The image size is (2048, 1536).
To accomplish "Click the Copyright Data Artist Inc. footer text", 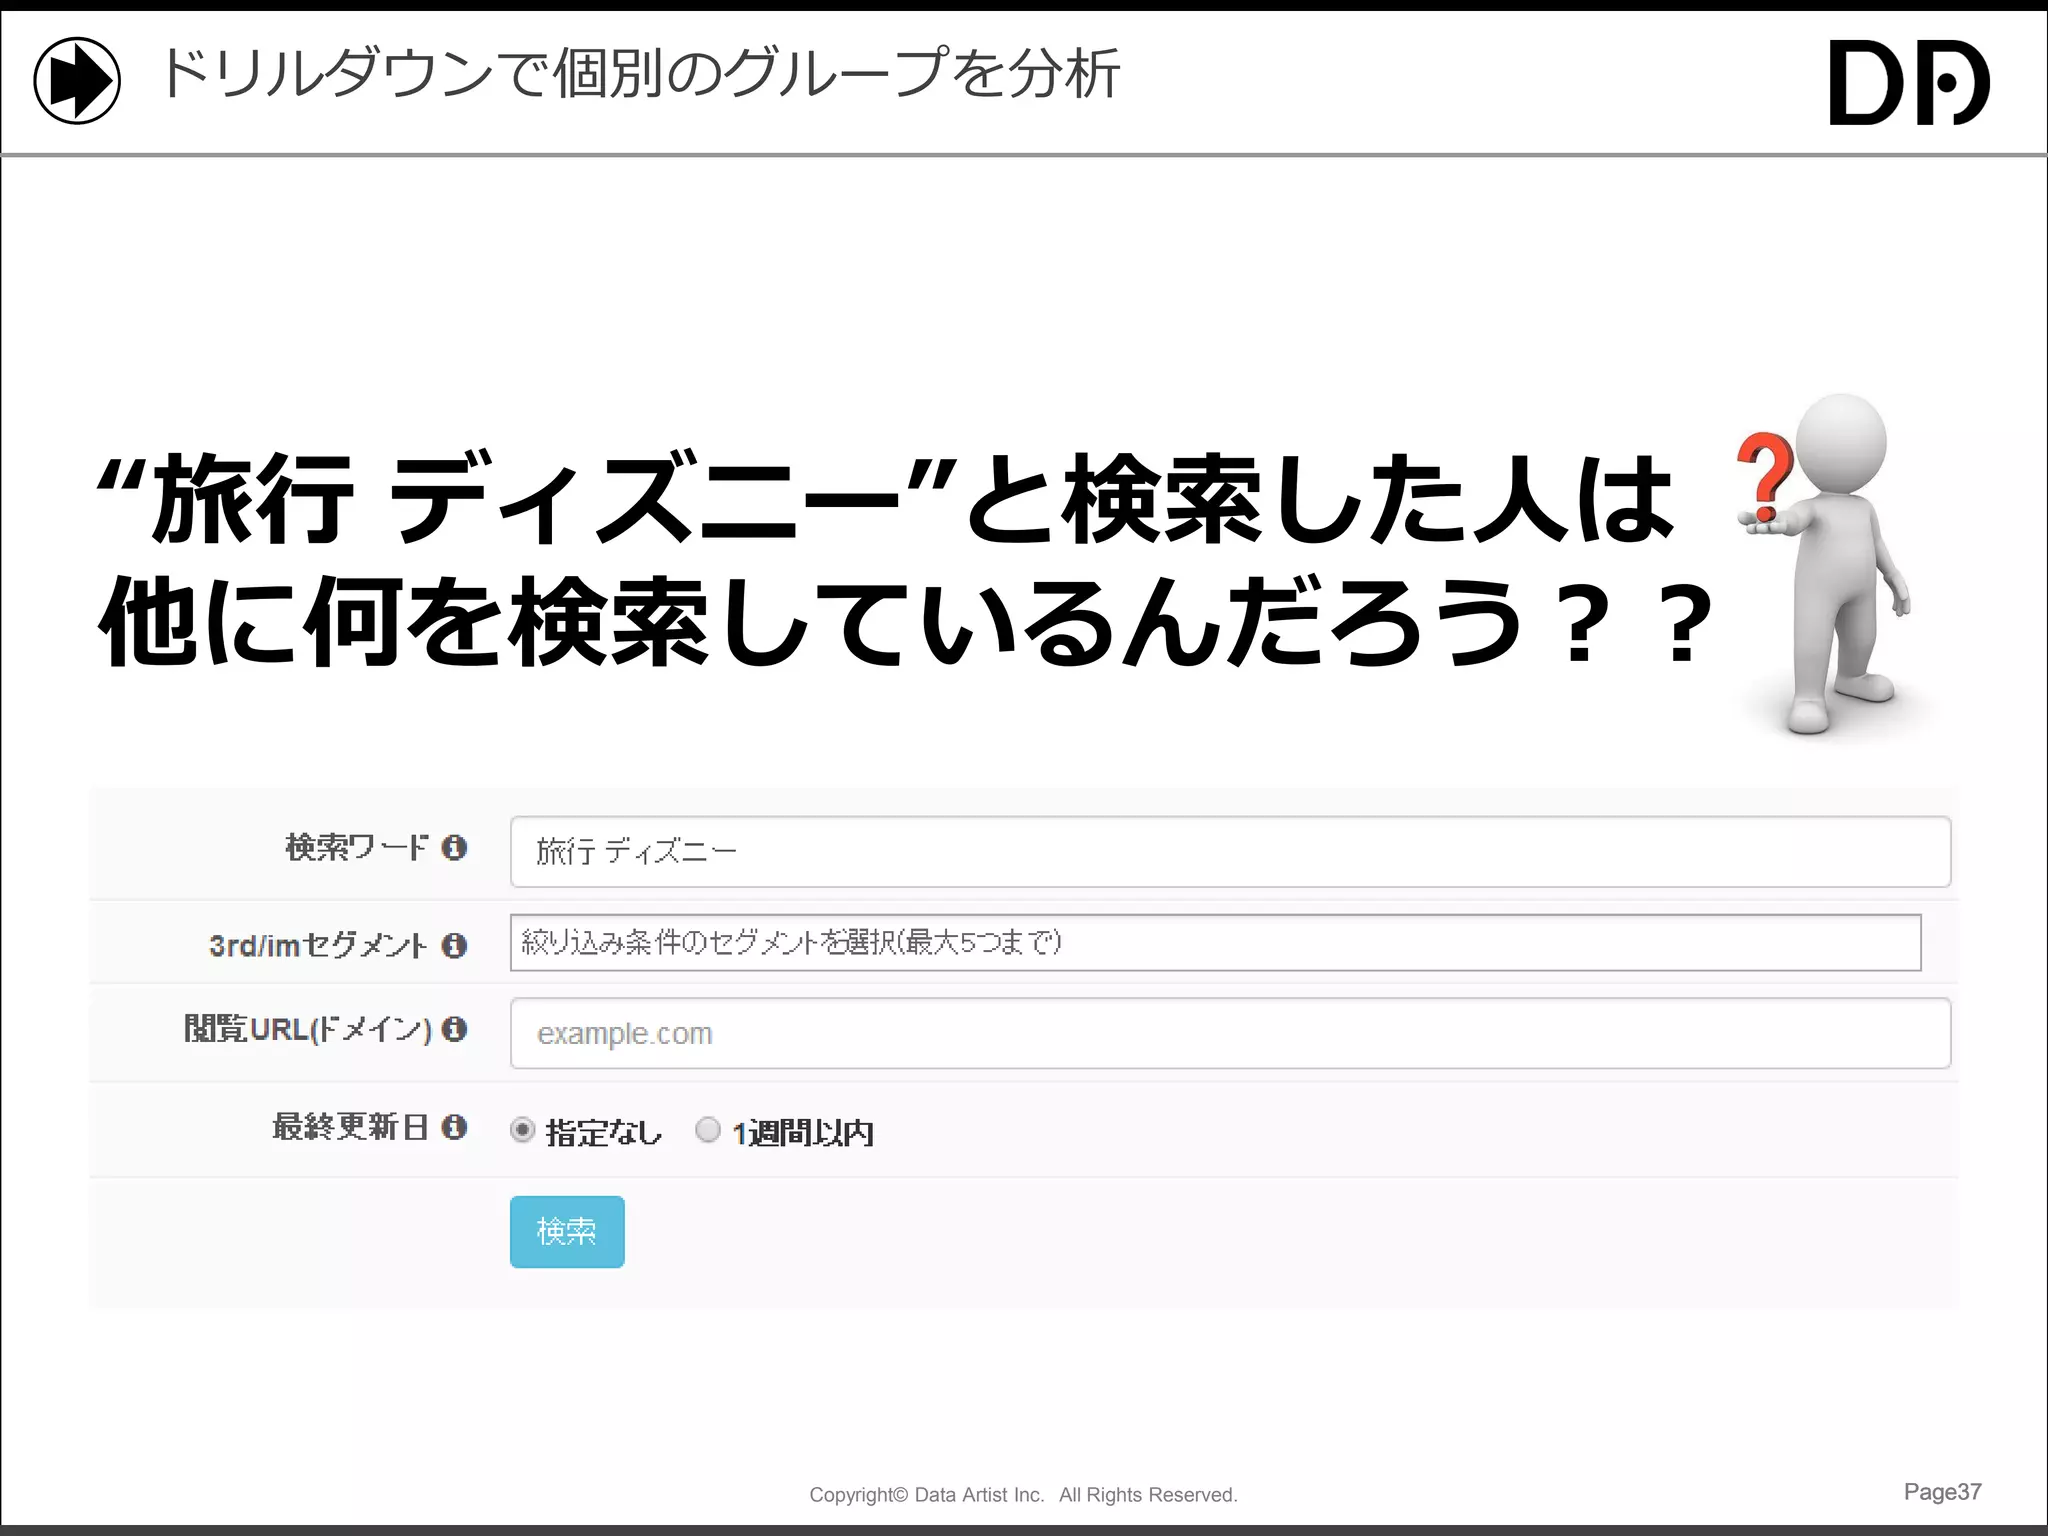I will (x=1023, y=1495).
